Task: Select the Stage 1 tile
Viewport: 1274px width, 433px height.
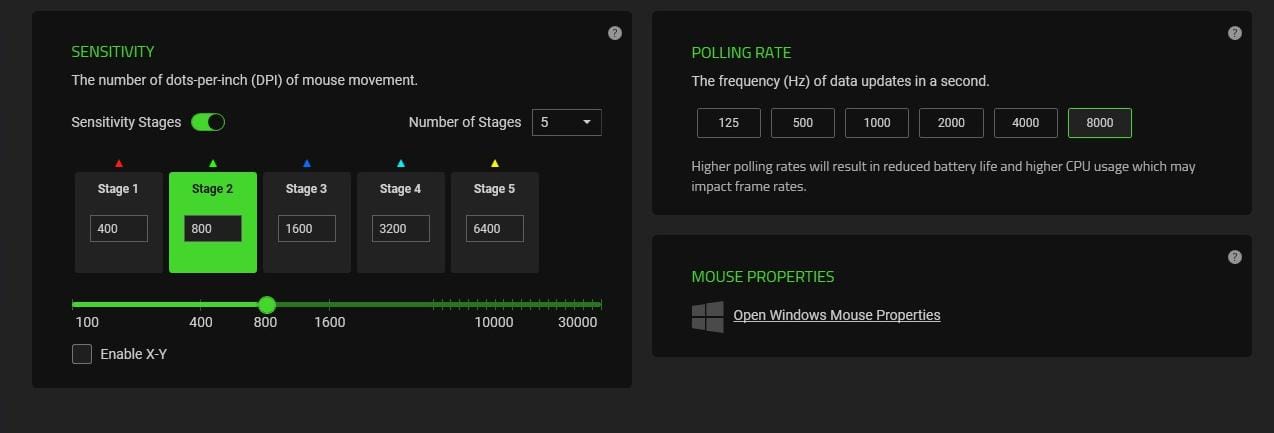Action: point(119,189)
